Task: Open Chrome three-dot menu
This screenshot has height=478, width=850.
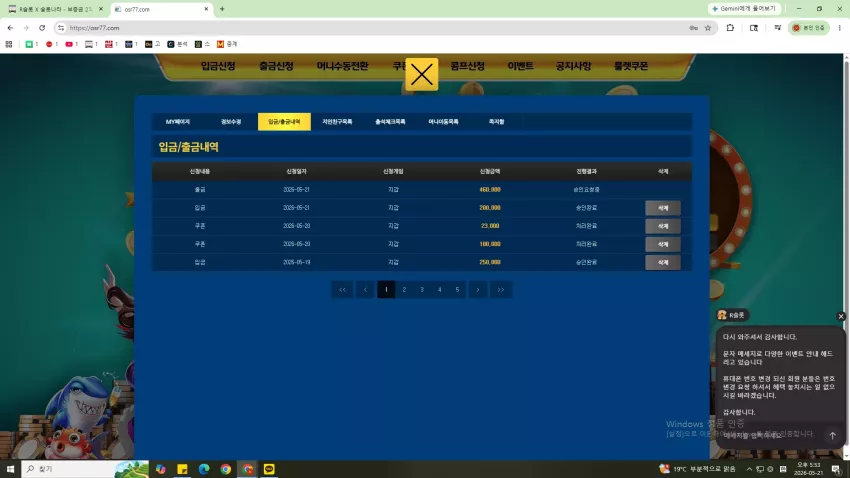Action: pos(839,28)
